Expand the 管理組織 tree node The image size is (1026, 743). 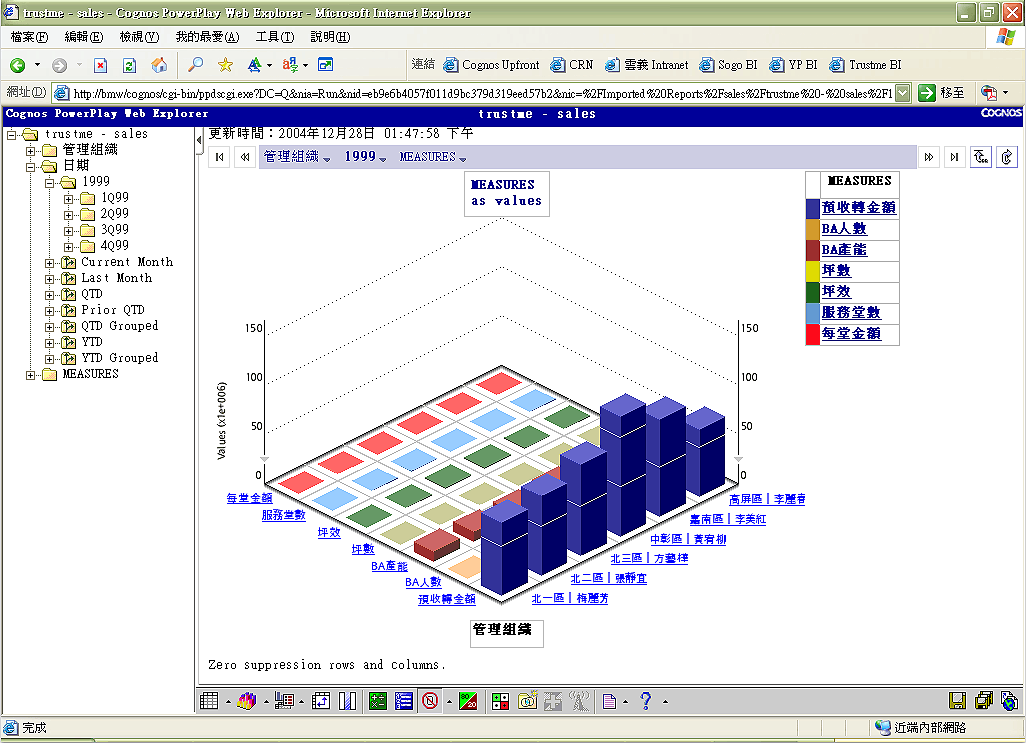(30, 150)
